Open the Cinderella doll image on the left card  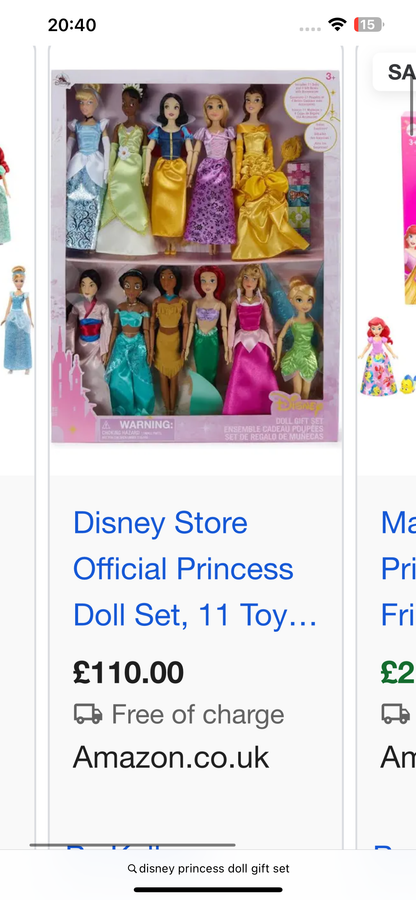click(x=16, y=319)
